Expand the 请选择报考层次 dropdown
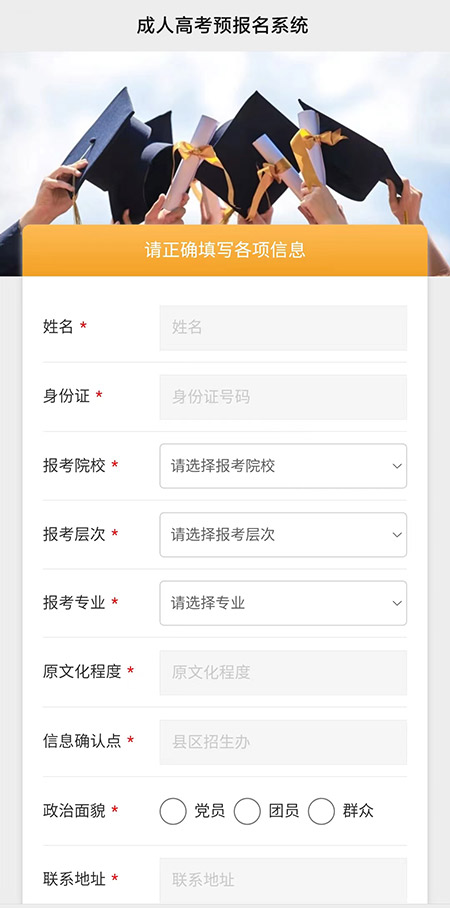This screenshot has height=908, width=450. [x=283, y=535]
